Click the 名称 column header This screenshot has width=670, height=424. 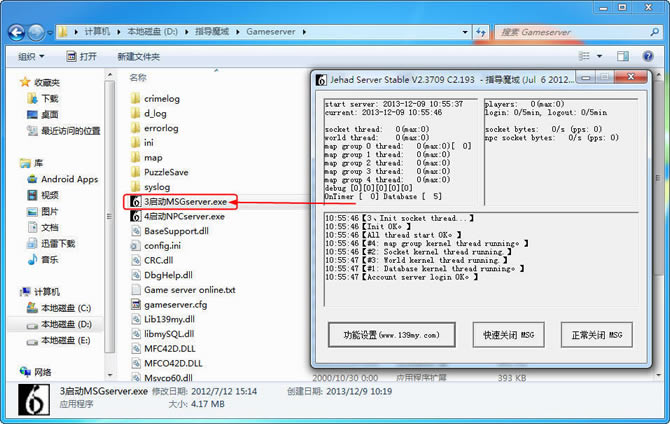click(138, 77)
